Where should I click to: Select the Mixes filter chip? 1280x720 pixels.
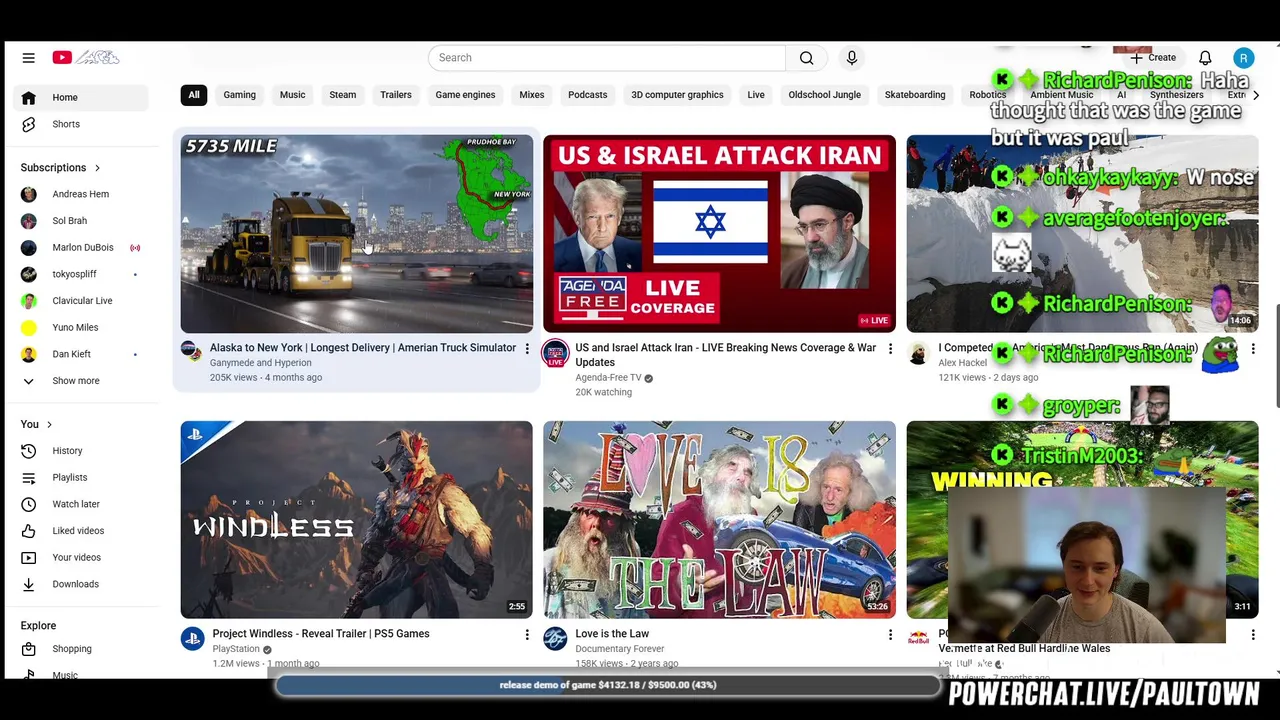click(x=532, y=95)
